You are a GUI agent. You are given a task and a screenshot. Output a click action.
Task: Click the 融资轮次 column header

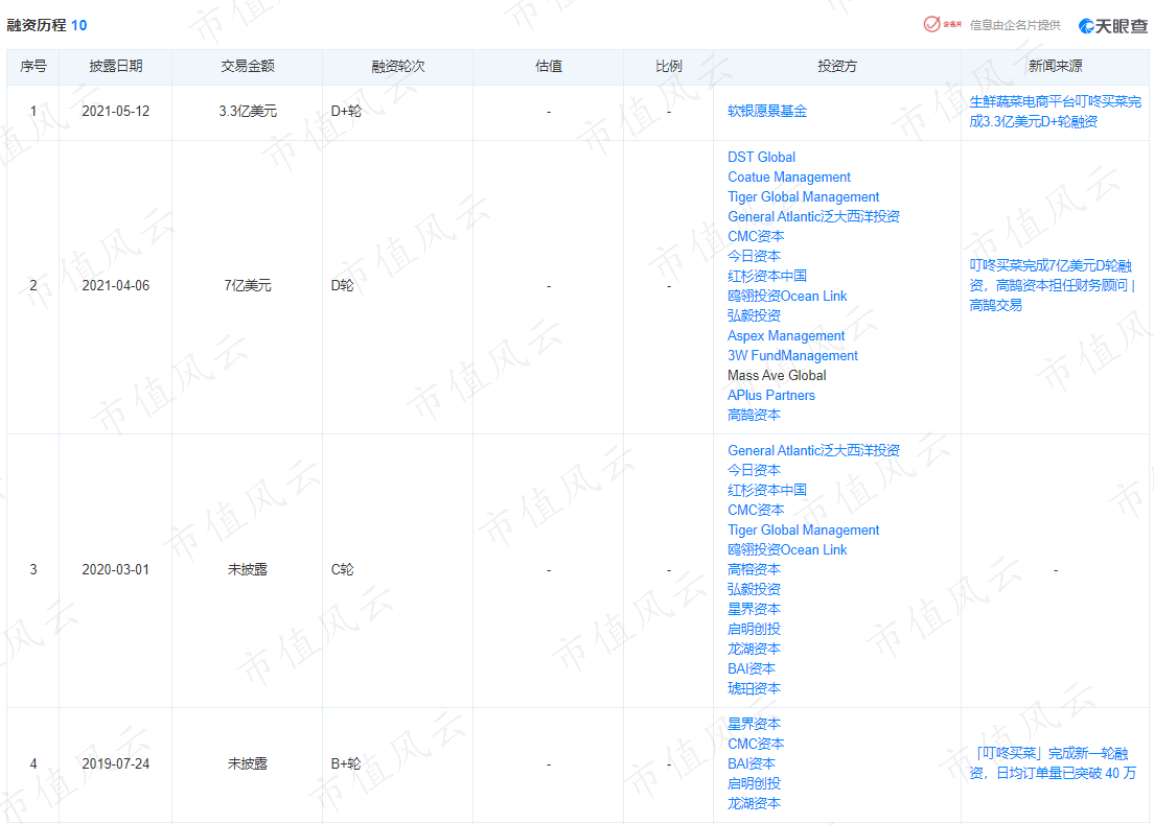click(x=398, y=66)
